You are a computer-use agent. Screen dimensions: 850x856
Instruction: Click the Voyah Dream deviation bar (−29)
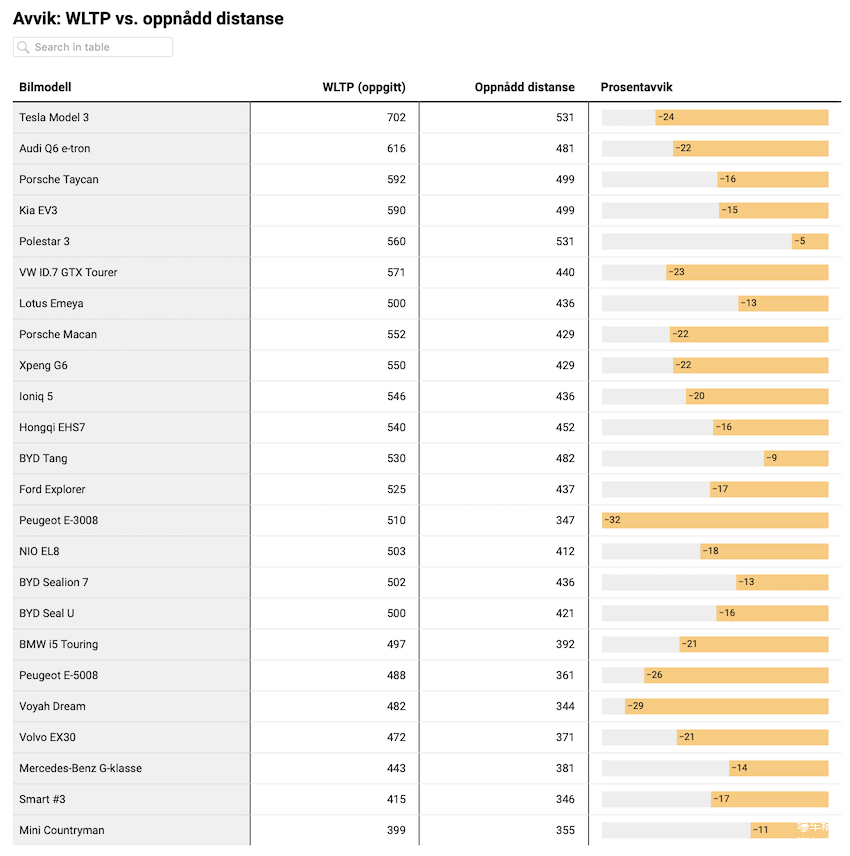click(727, 706)
